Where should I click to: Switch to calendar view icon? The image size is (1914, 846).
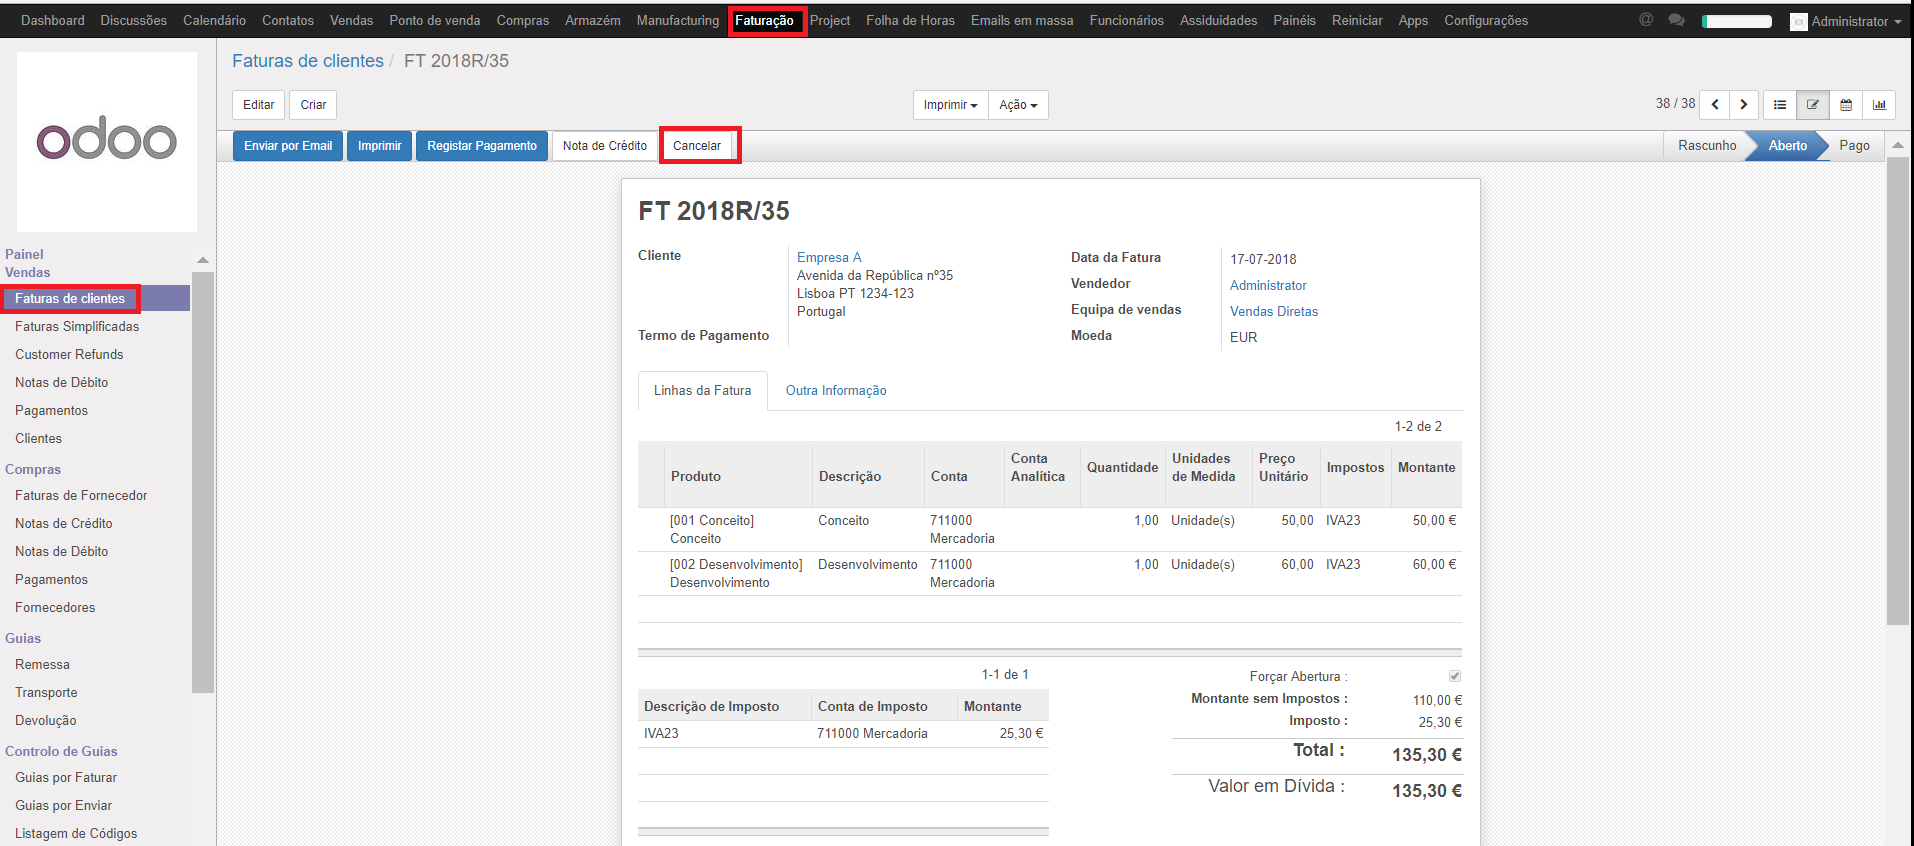pos(1846,105)
